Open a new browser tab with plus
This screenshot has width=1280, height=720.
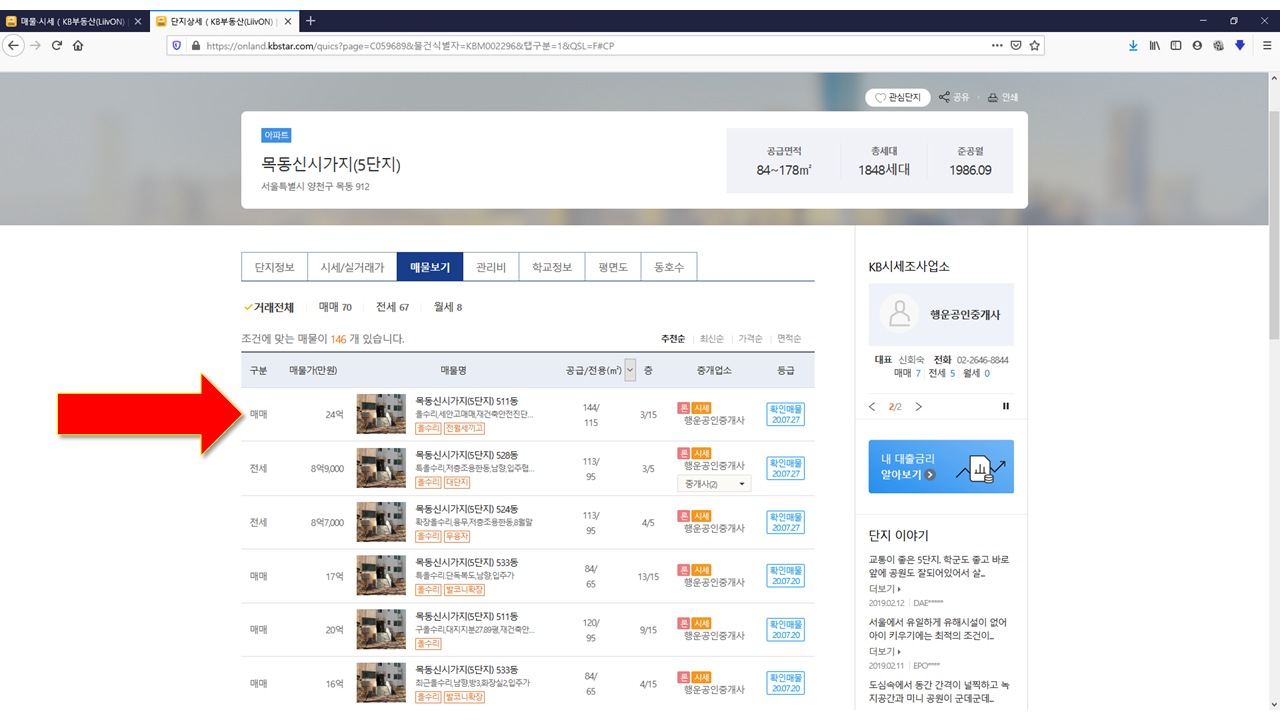click(311, 20)
